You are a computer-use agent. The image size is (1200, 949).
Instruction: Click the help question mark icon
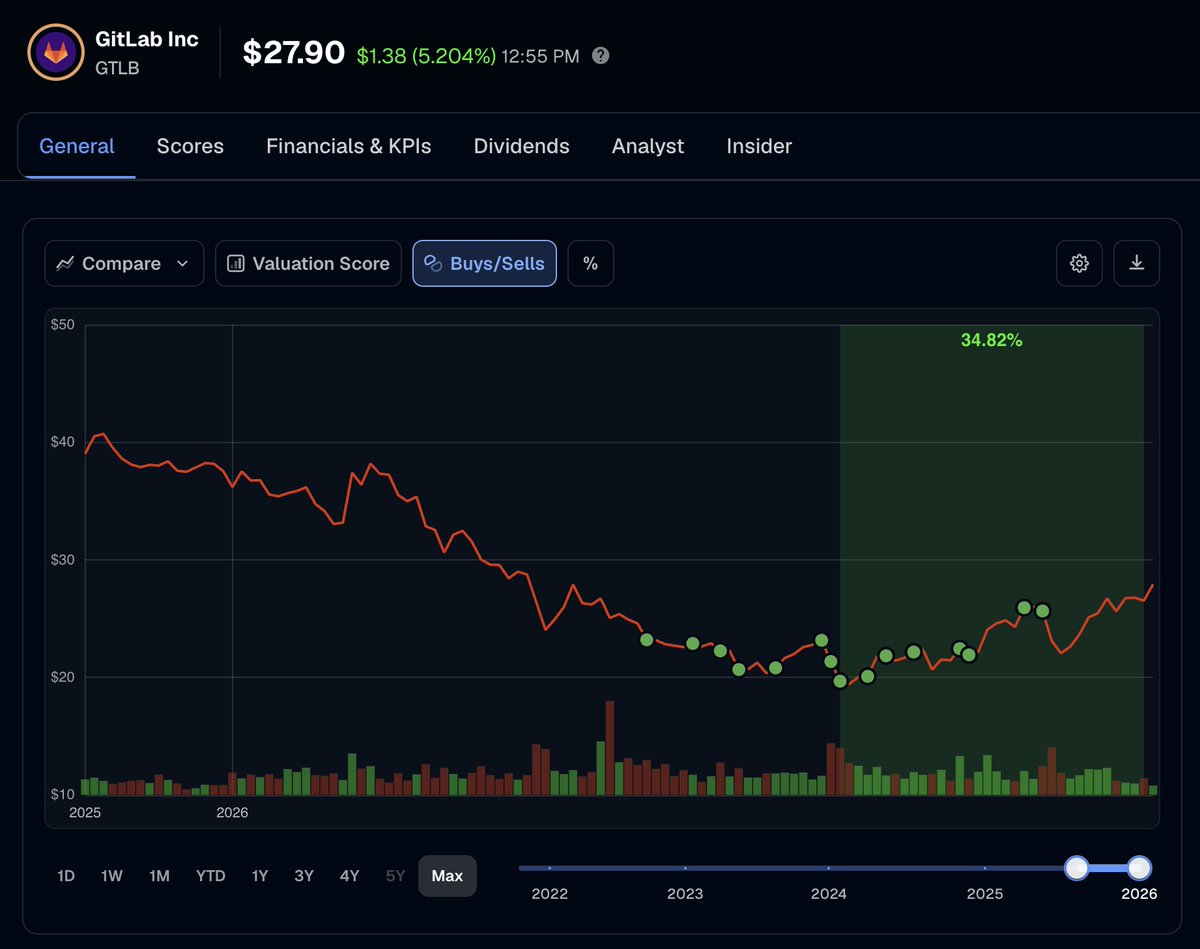[x=600, y=55]
